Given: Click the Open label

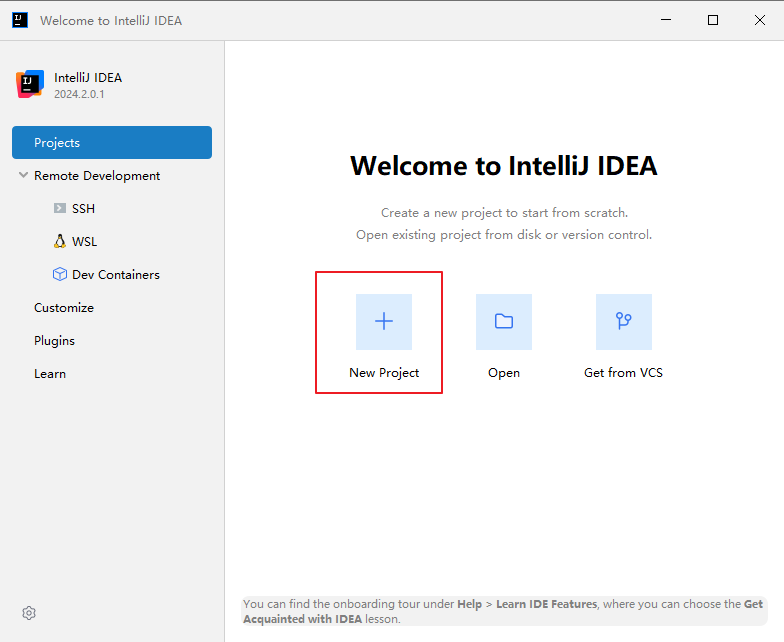Looking at the screenshot, I should point(504,373).
